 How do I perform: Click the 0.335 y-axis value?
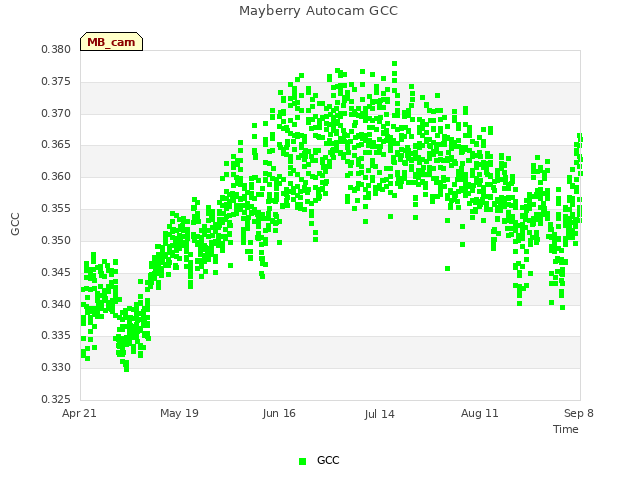[56, 336]
